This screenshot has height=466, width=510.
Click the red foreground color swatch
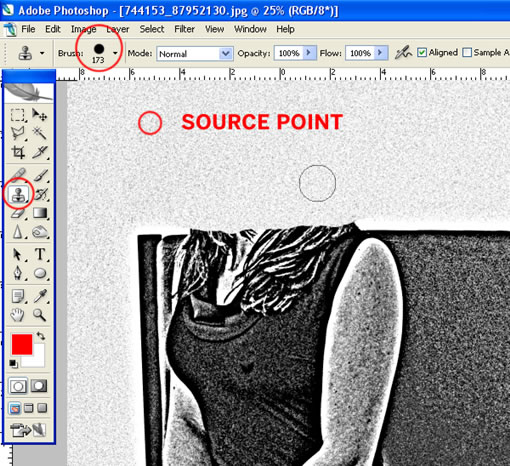[x=22, y=345]
